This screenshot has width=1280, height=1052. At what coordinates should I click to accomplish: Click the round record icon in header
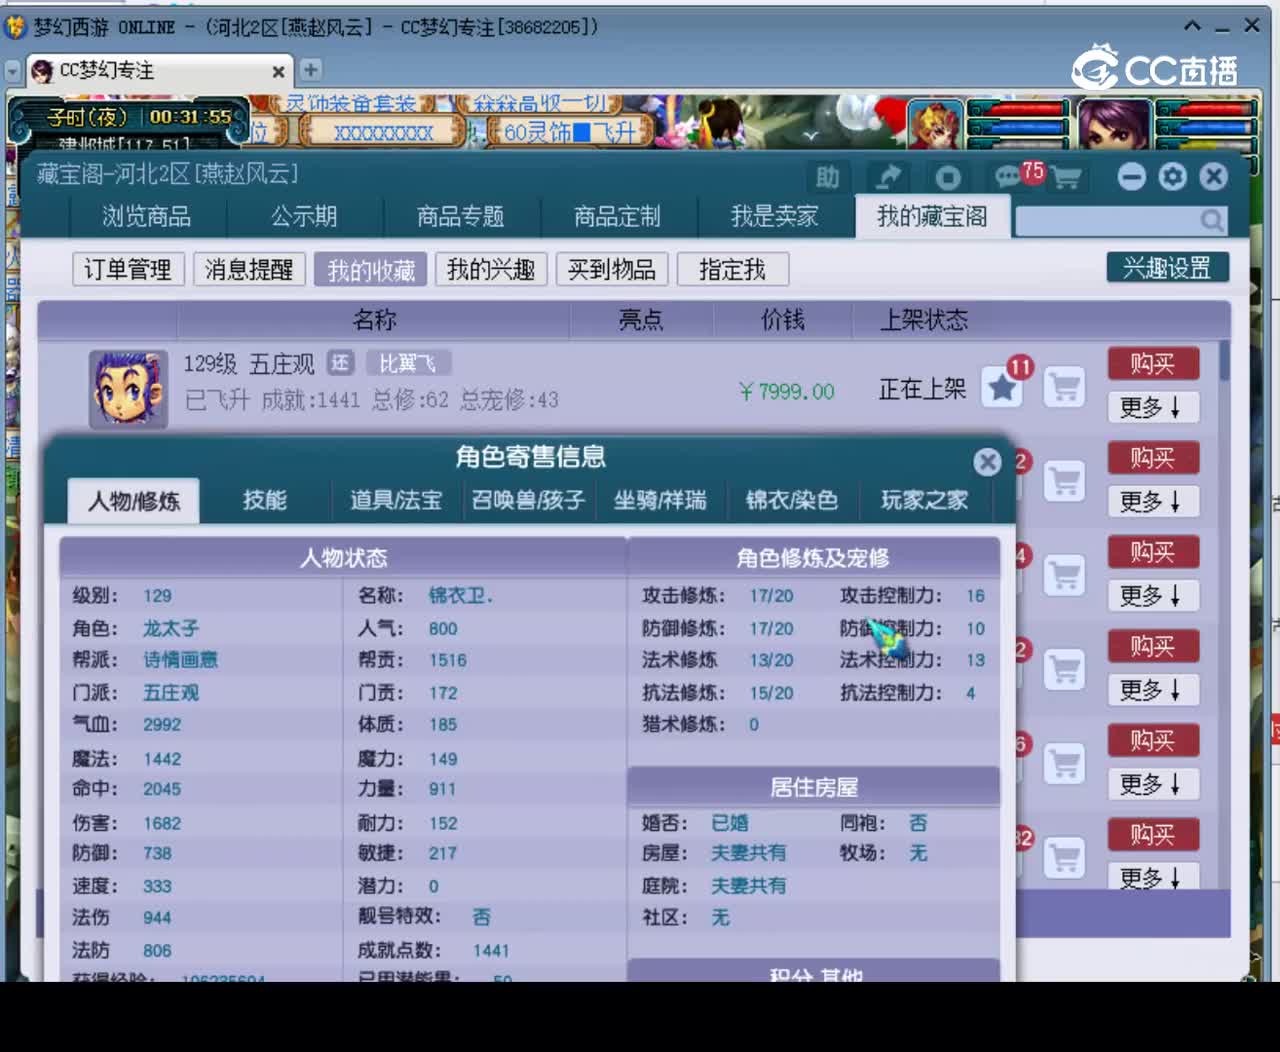(x=947, y=178)
